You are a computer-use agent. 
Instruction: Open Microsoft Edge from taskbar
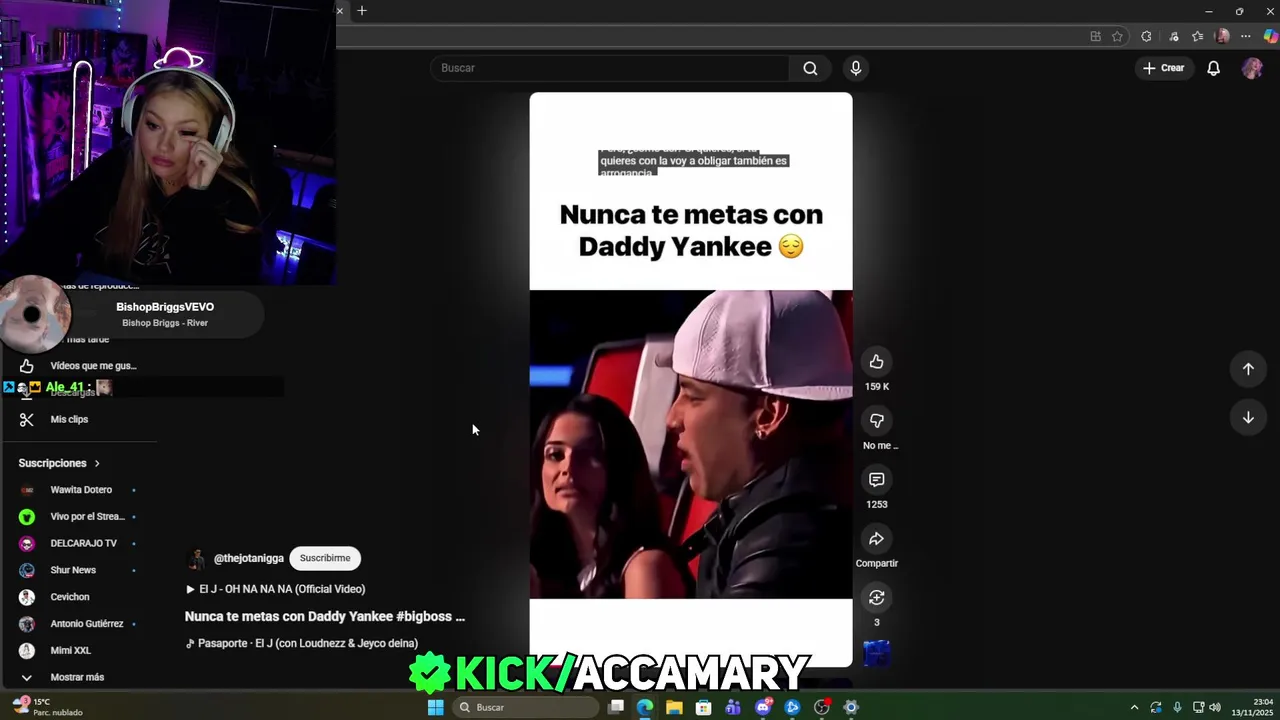point(645,707)
